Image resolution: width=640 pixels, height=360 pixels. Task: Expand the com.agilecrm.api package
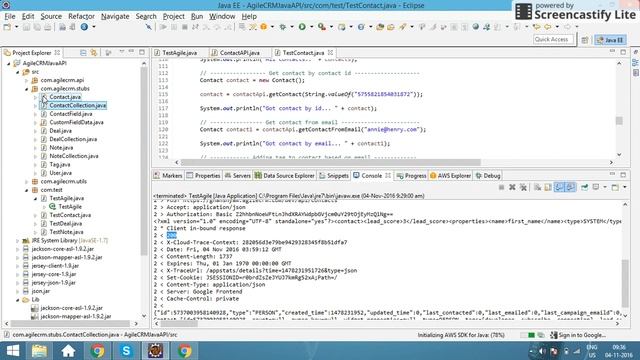pos(27,80)
